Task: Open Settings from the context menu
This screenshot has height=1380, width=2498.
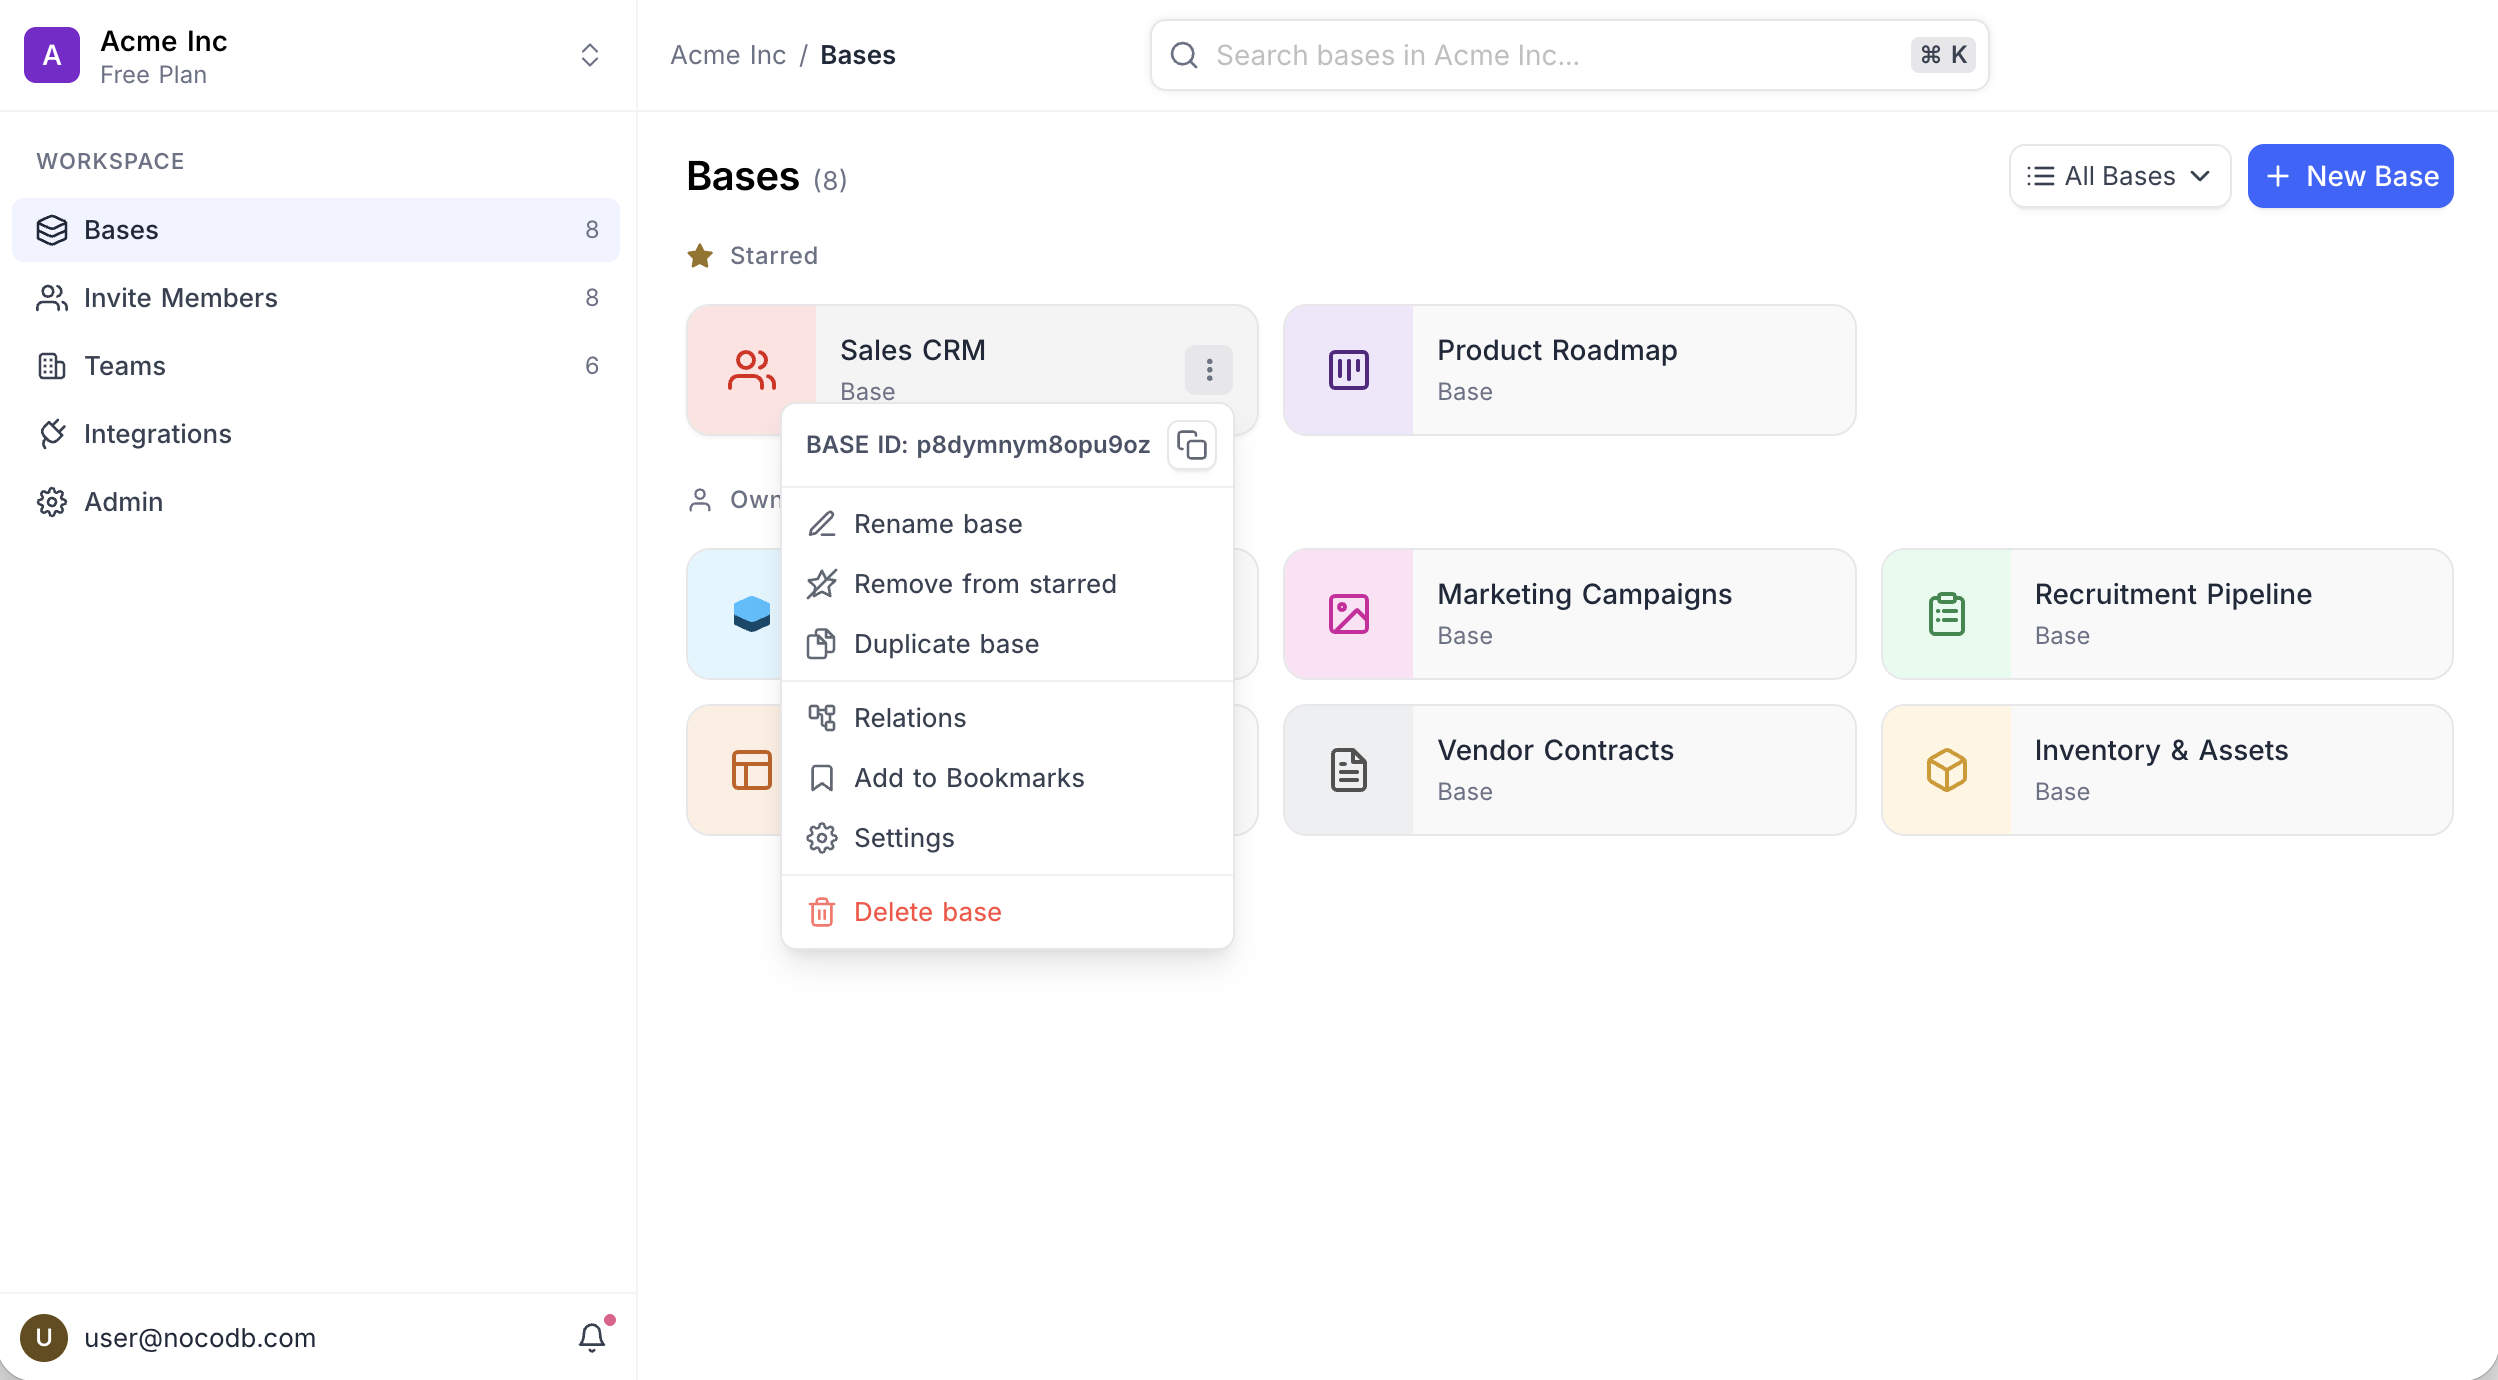Action: [1007, 838]
